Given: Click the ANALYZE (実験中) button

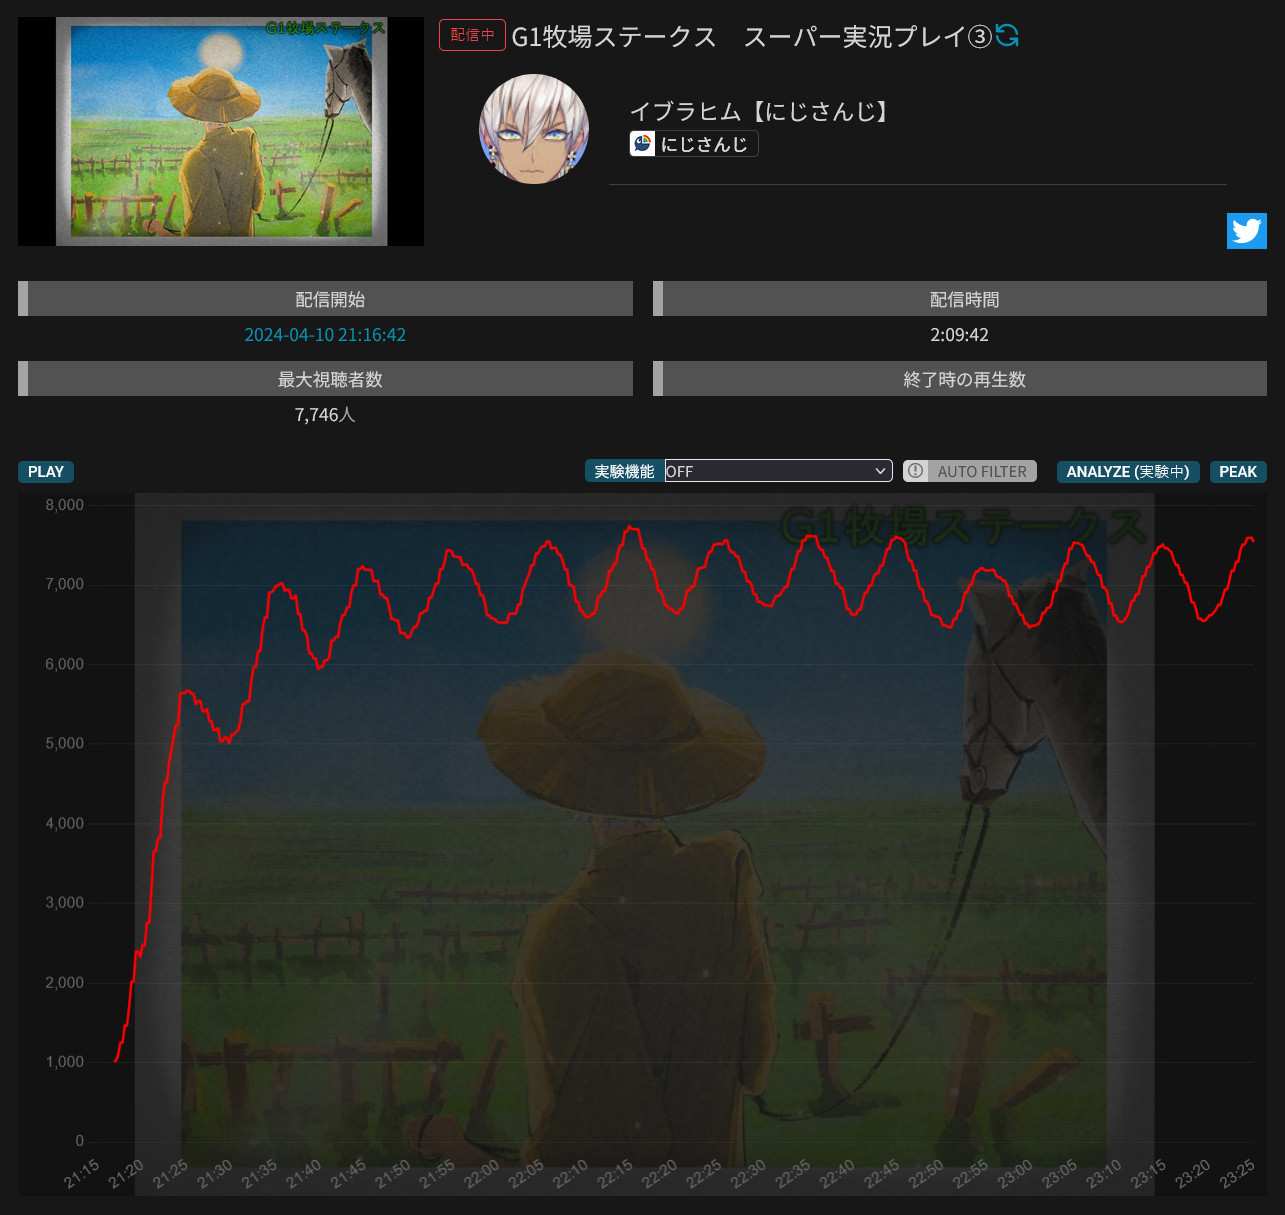Looking at the screenshot, I should [x=1128, y=472].
